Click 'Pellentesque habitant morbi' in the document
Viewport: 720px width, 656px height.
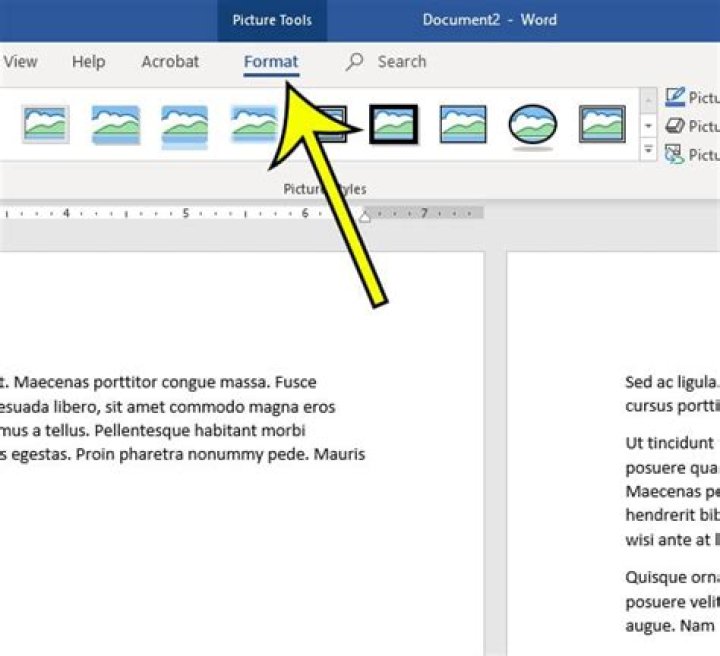click(x=200, y=431)
